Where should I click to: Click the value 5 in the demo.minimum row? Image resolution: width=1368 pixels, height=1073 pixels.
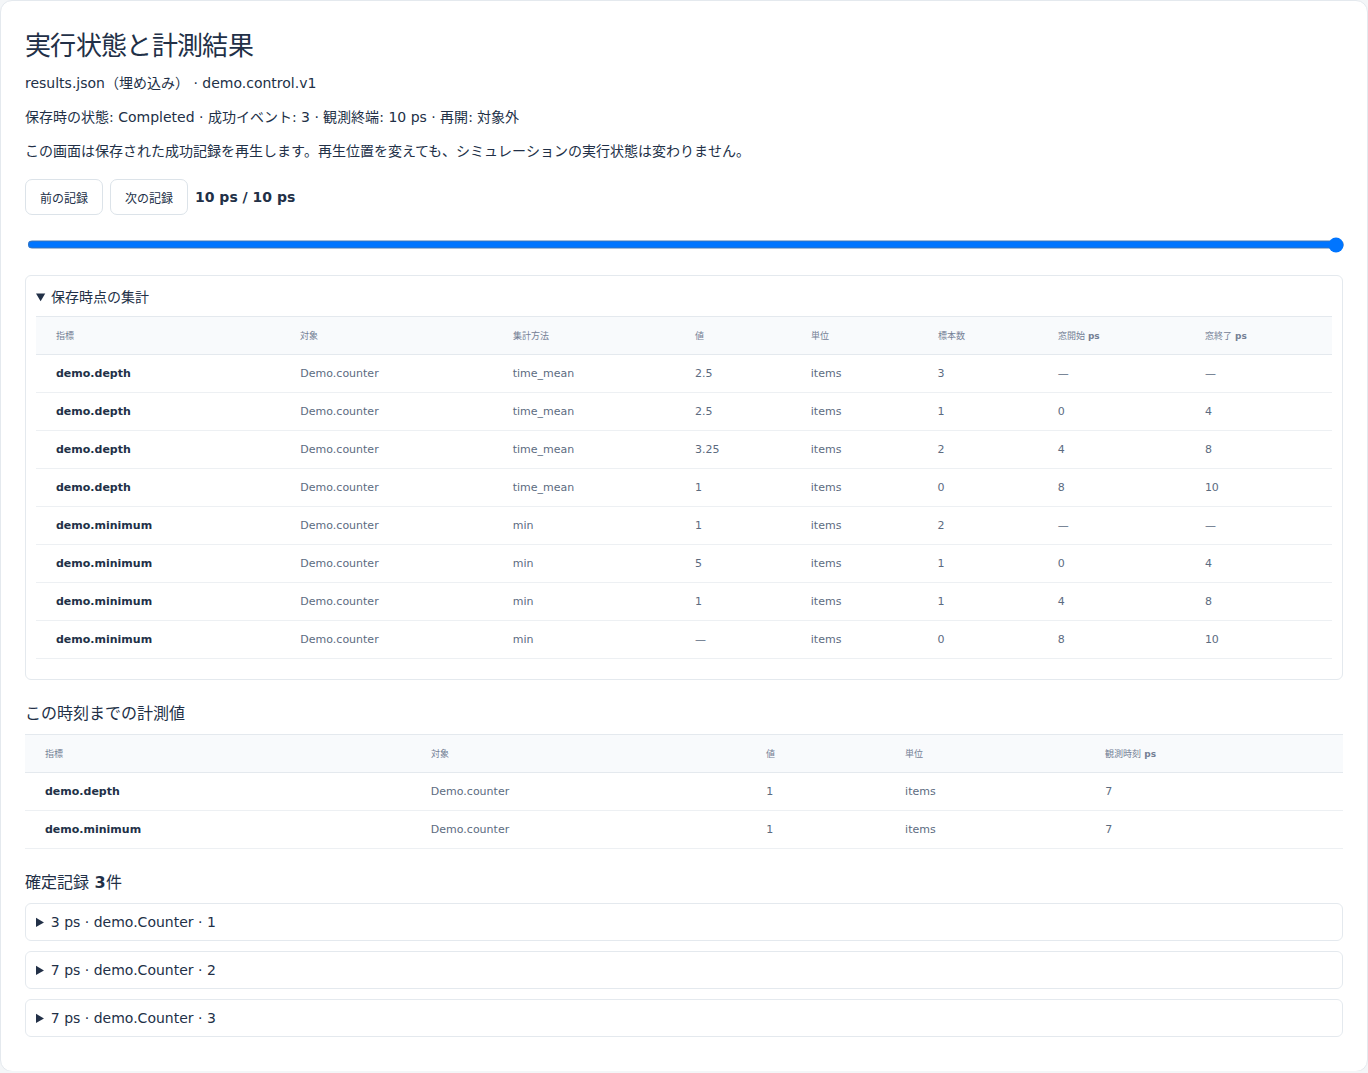(x=698, y=563)
